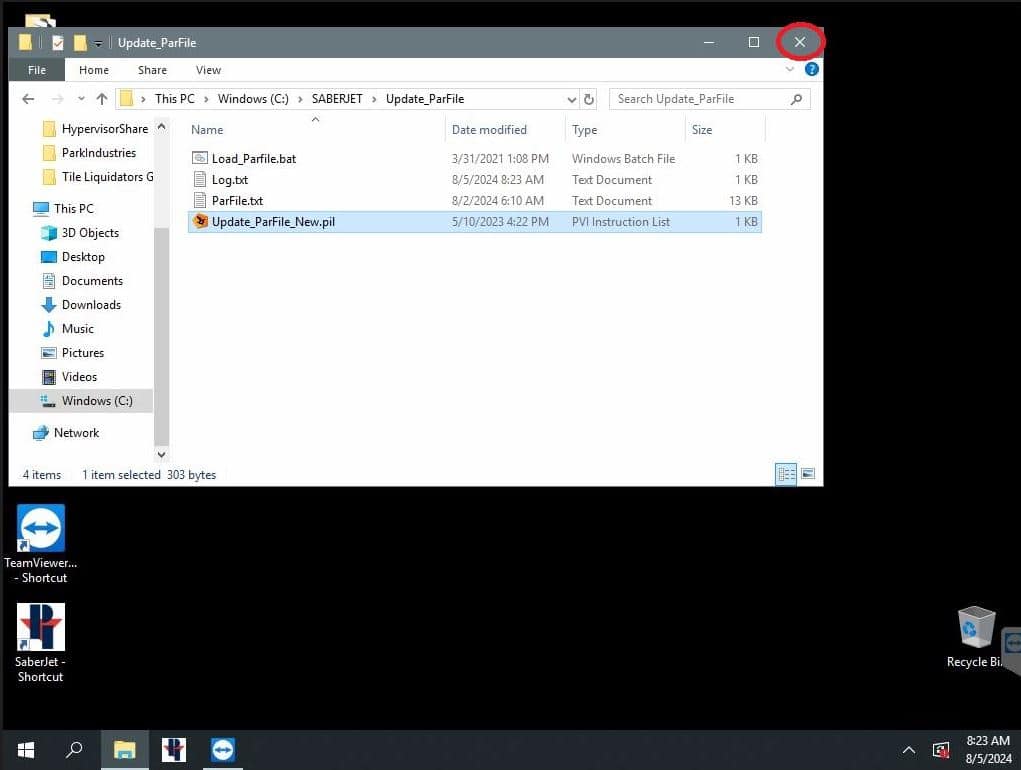Click the Back navigation arrow
1021x770 pixels.
28,99
